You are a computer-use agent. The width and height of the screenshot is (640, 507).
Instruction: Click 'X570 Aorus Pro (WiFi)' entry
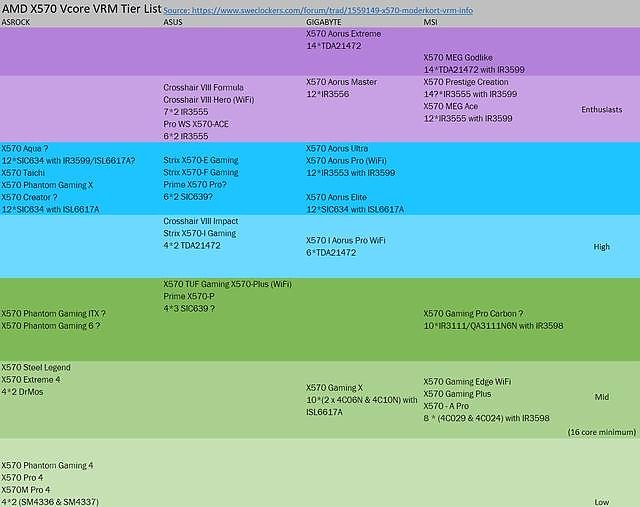coord(346,161)
